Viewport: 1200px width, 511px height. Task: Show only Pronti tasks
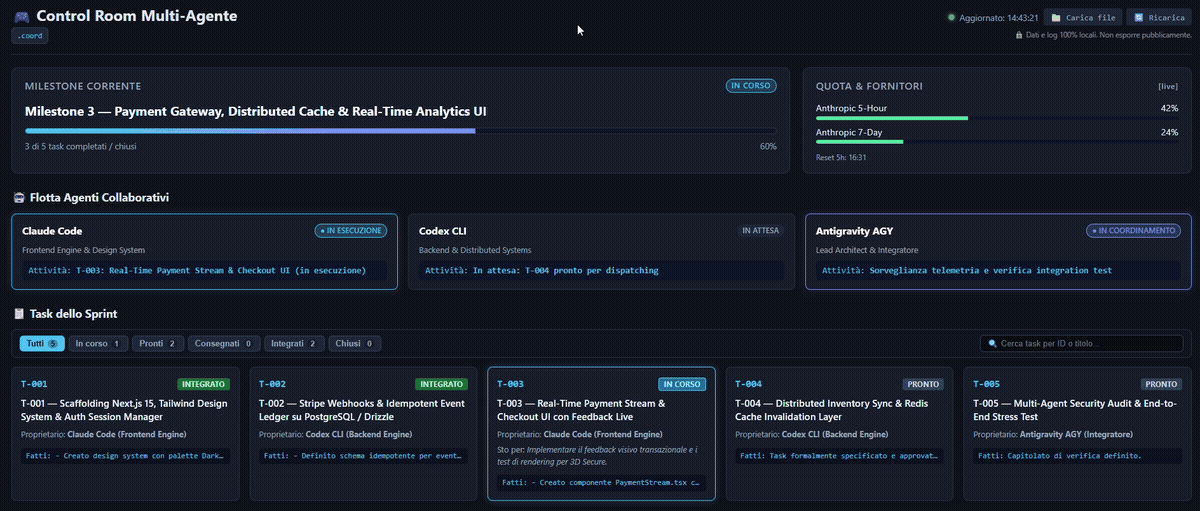click(158, 344)
